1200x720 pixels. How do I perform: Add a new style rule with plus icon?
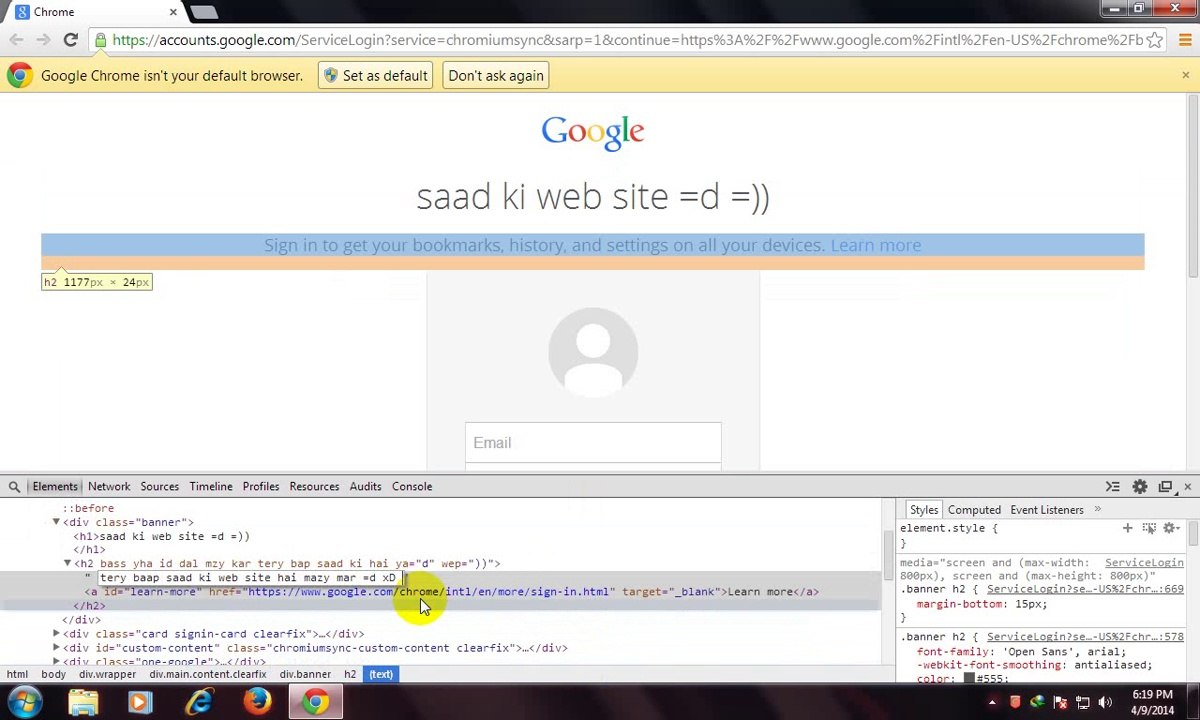pos(1128,528)
